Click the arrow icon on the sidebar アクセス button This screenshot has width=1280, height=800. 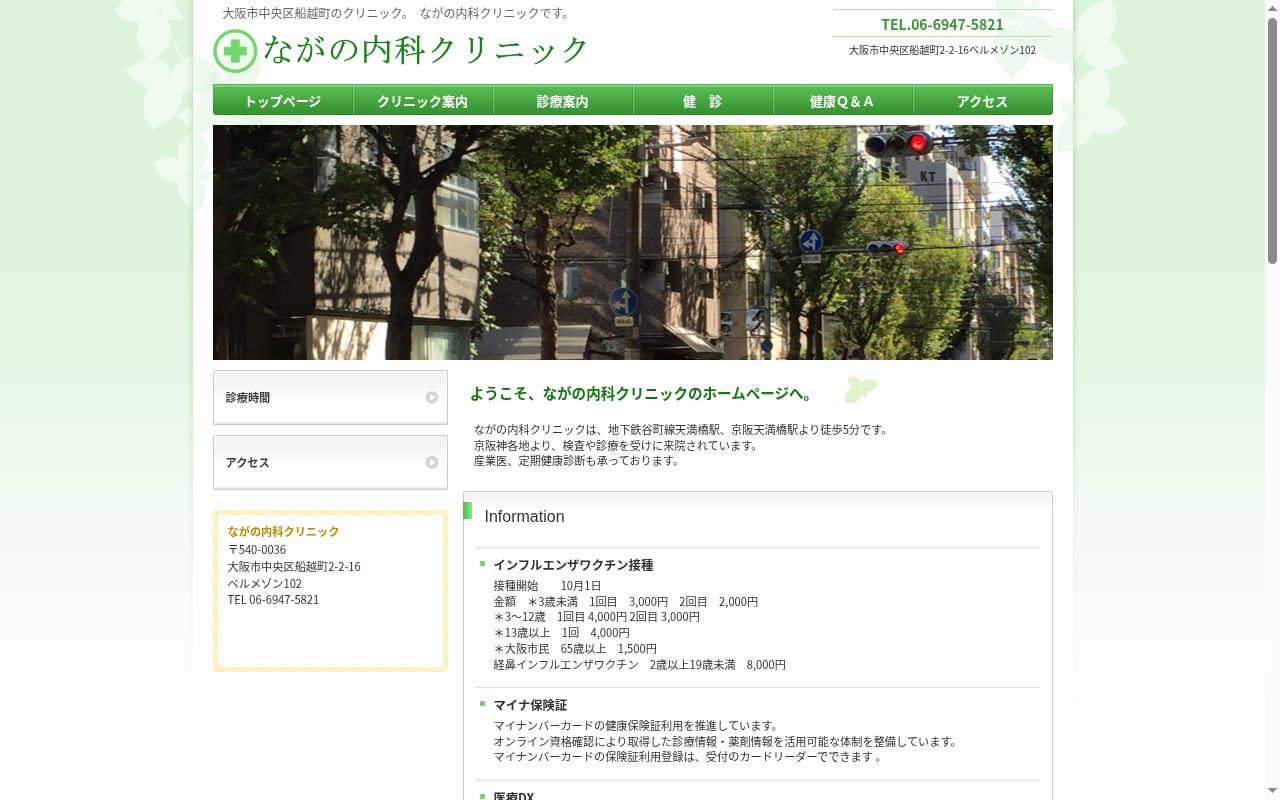pyautogui.click(x=432, y=462)
